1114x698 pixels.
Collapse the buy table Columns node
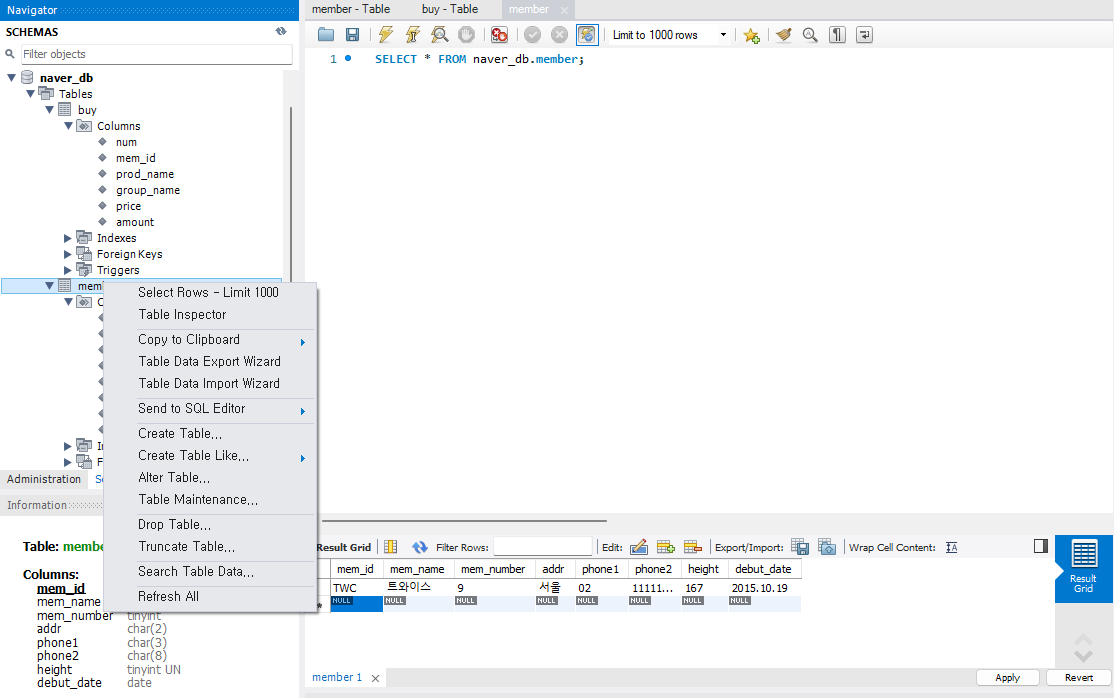click(69, 126)
